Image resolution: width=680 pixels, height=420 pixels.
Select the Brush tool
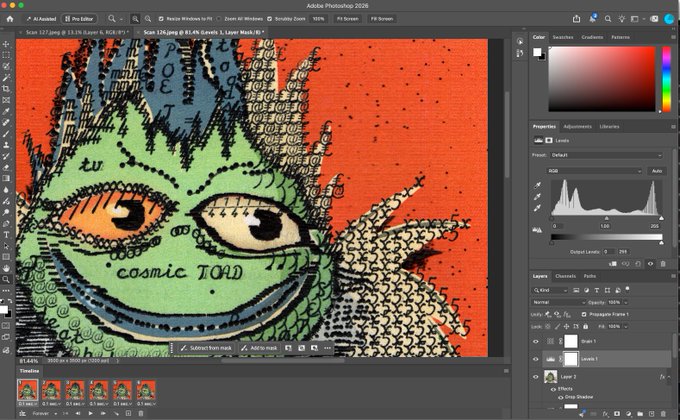[x=6, y=134]
